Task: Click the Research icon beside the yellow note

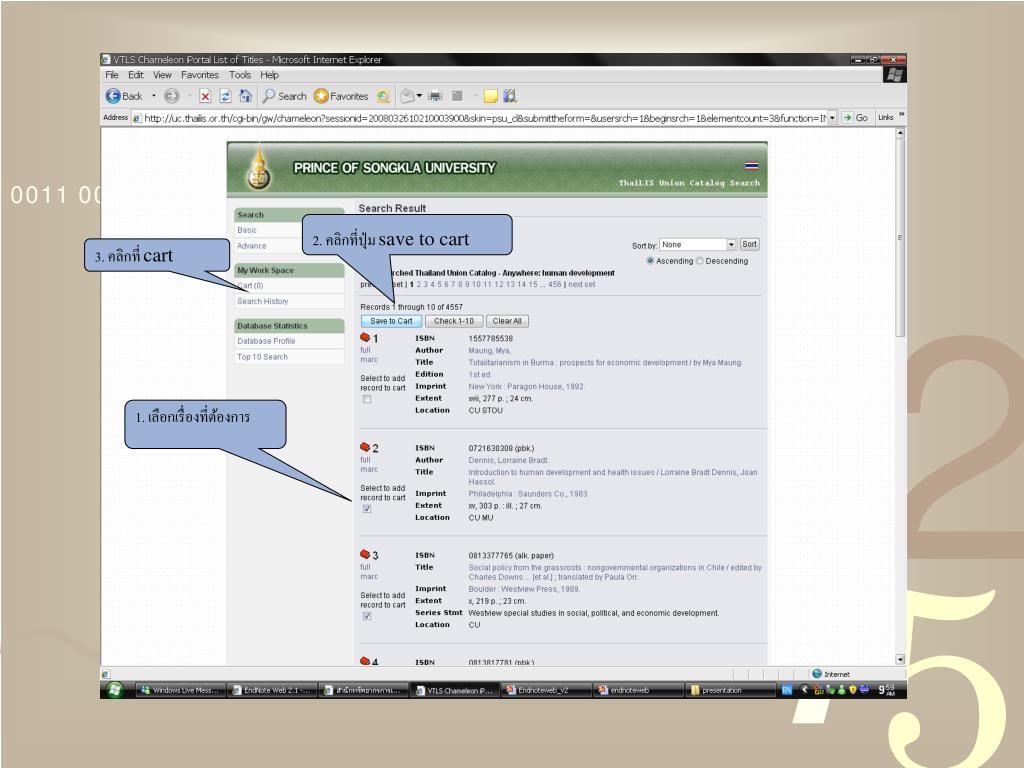Action: [x=510, y=96]
